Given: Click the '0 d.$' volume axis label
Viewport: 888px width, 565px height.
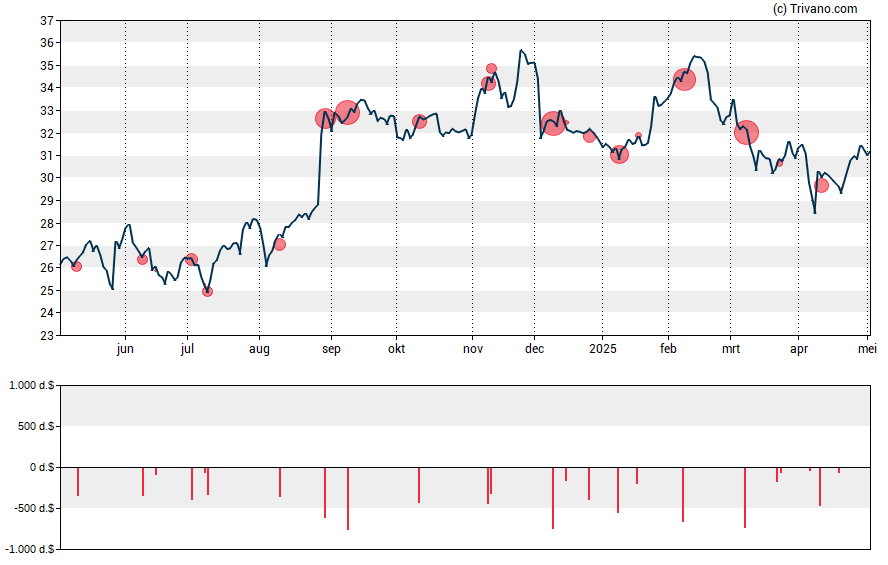Looking at the screenshot, I should [x=42, y=467].
